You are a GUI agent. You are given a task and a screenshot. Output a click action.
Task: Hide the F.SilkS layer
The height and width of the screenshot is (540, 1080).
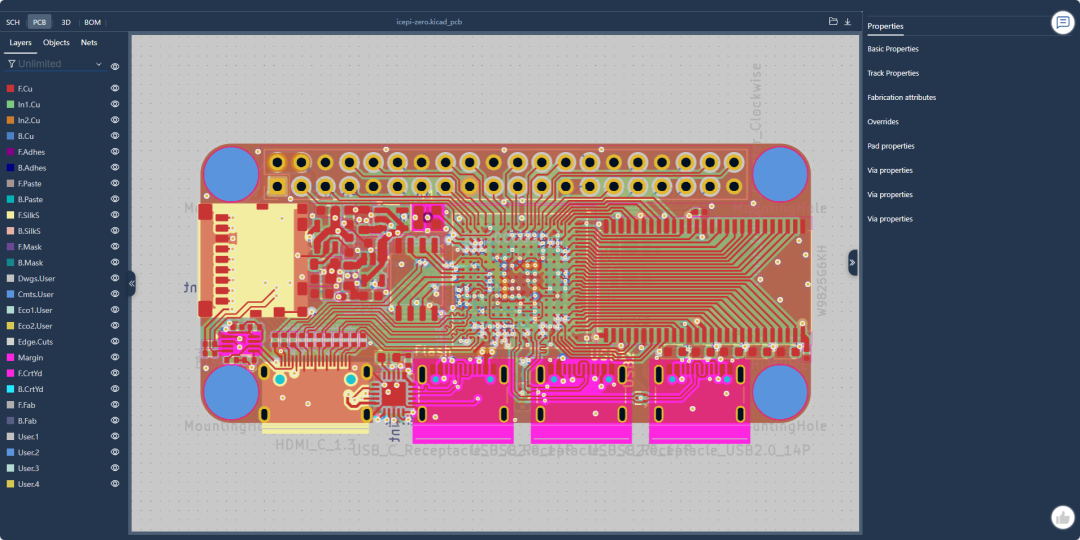pyautogui.click(x=115, y=215)
